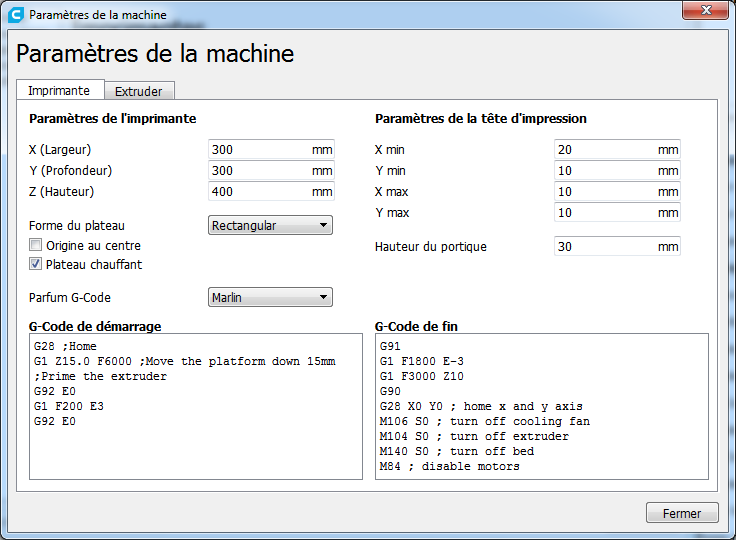Click the 'M106 S0 ; turn off cooling fan' line

[485, 421]
